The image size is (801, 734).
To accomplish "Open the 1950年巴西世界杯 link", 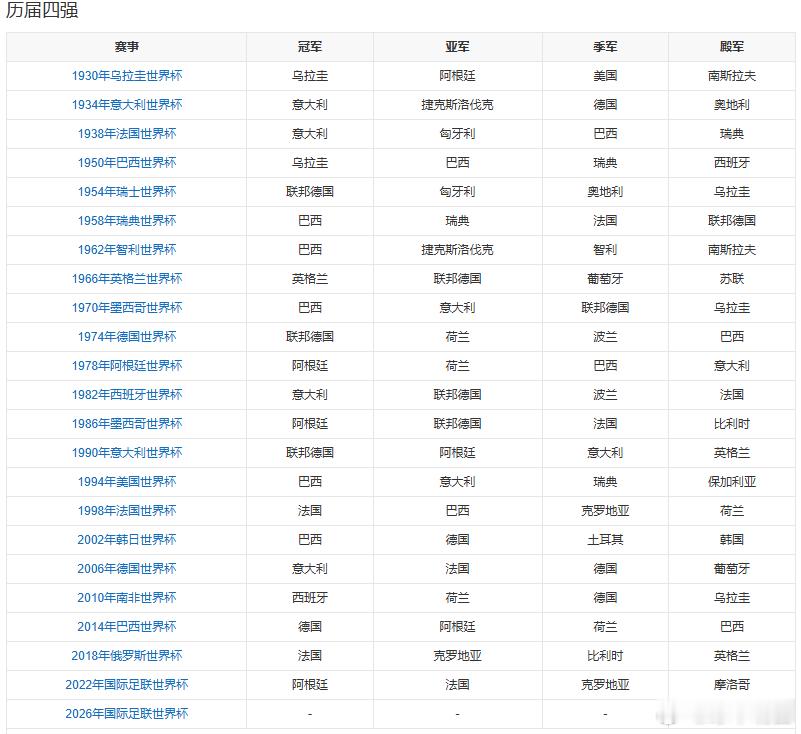I will pos(127,163).
